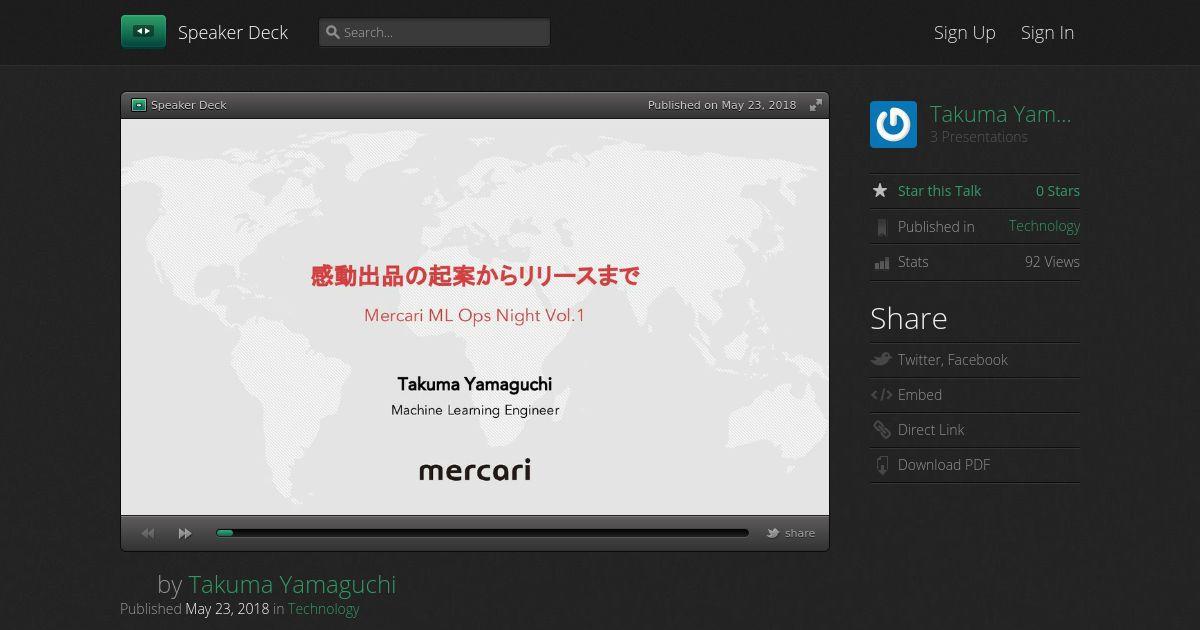This screenshot has height=630, width=1200.
Task: Open the Embed code option
Action: pyautogui.click(x=920, y=395)
